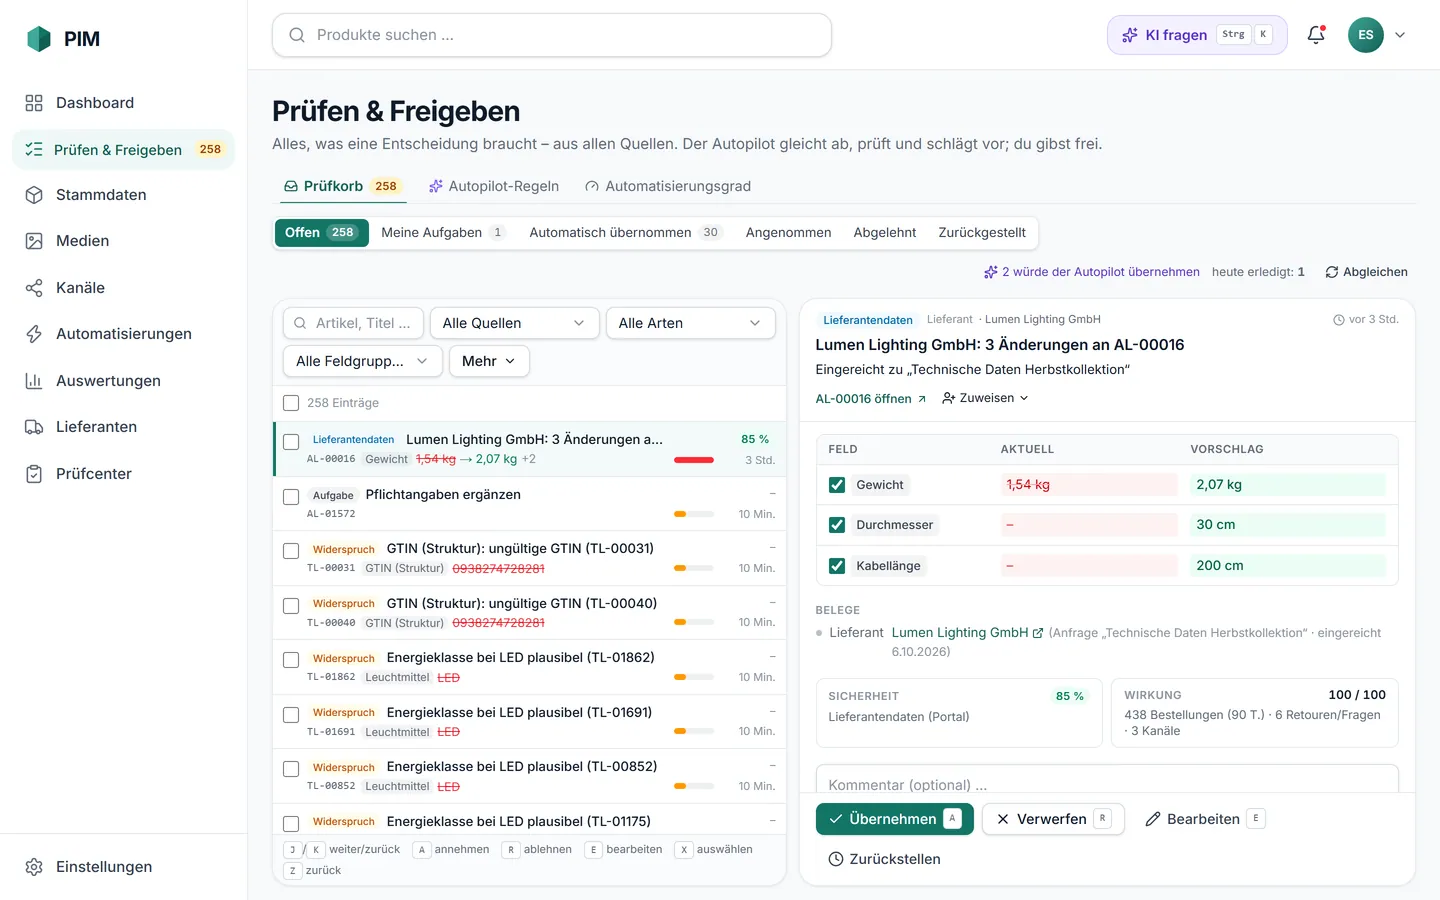Image resolution: width=1440 pixels, height=900 pixels.
Task: Click the PIM logo icon
Action: coord(39,39)
